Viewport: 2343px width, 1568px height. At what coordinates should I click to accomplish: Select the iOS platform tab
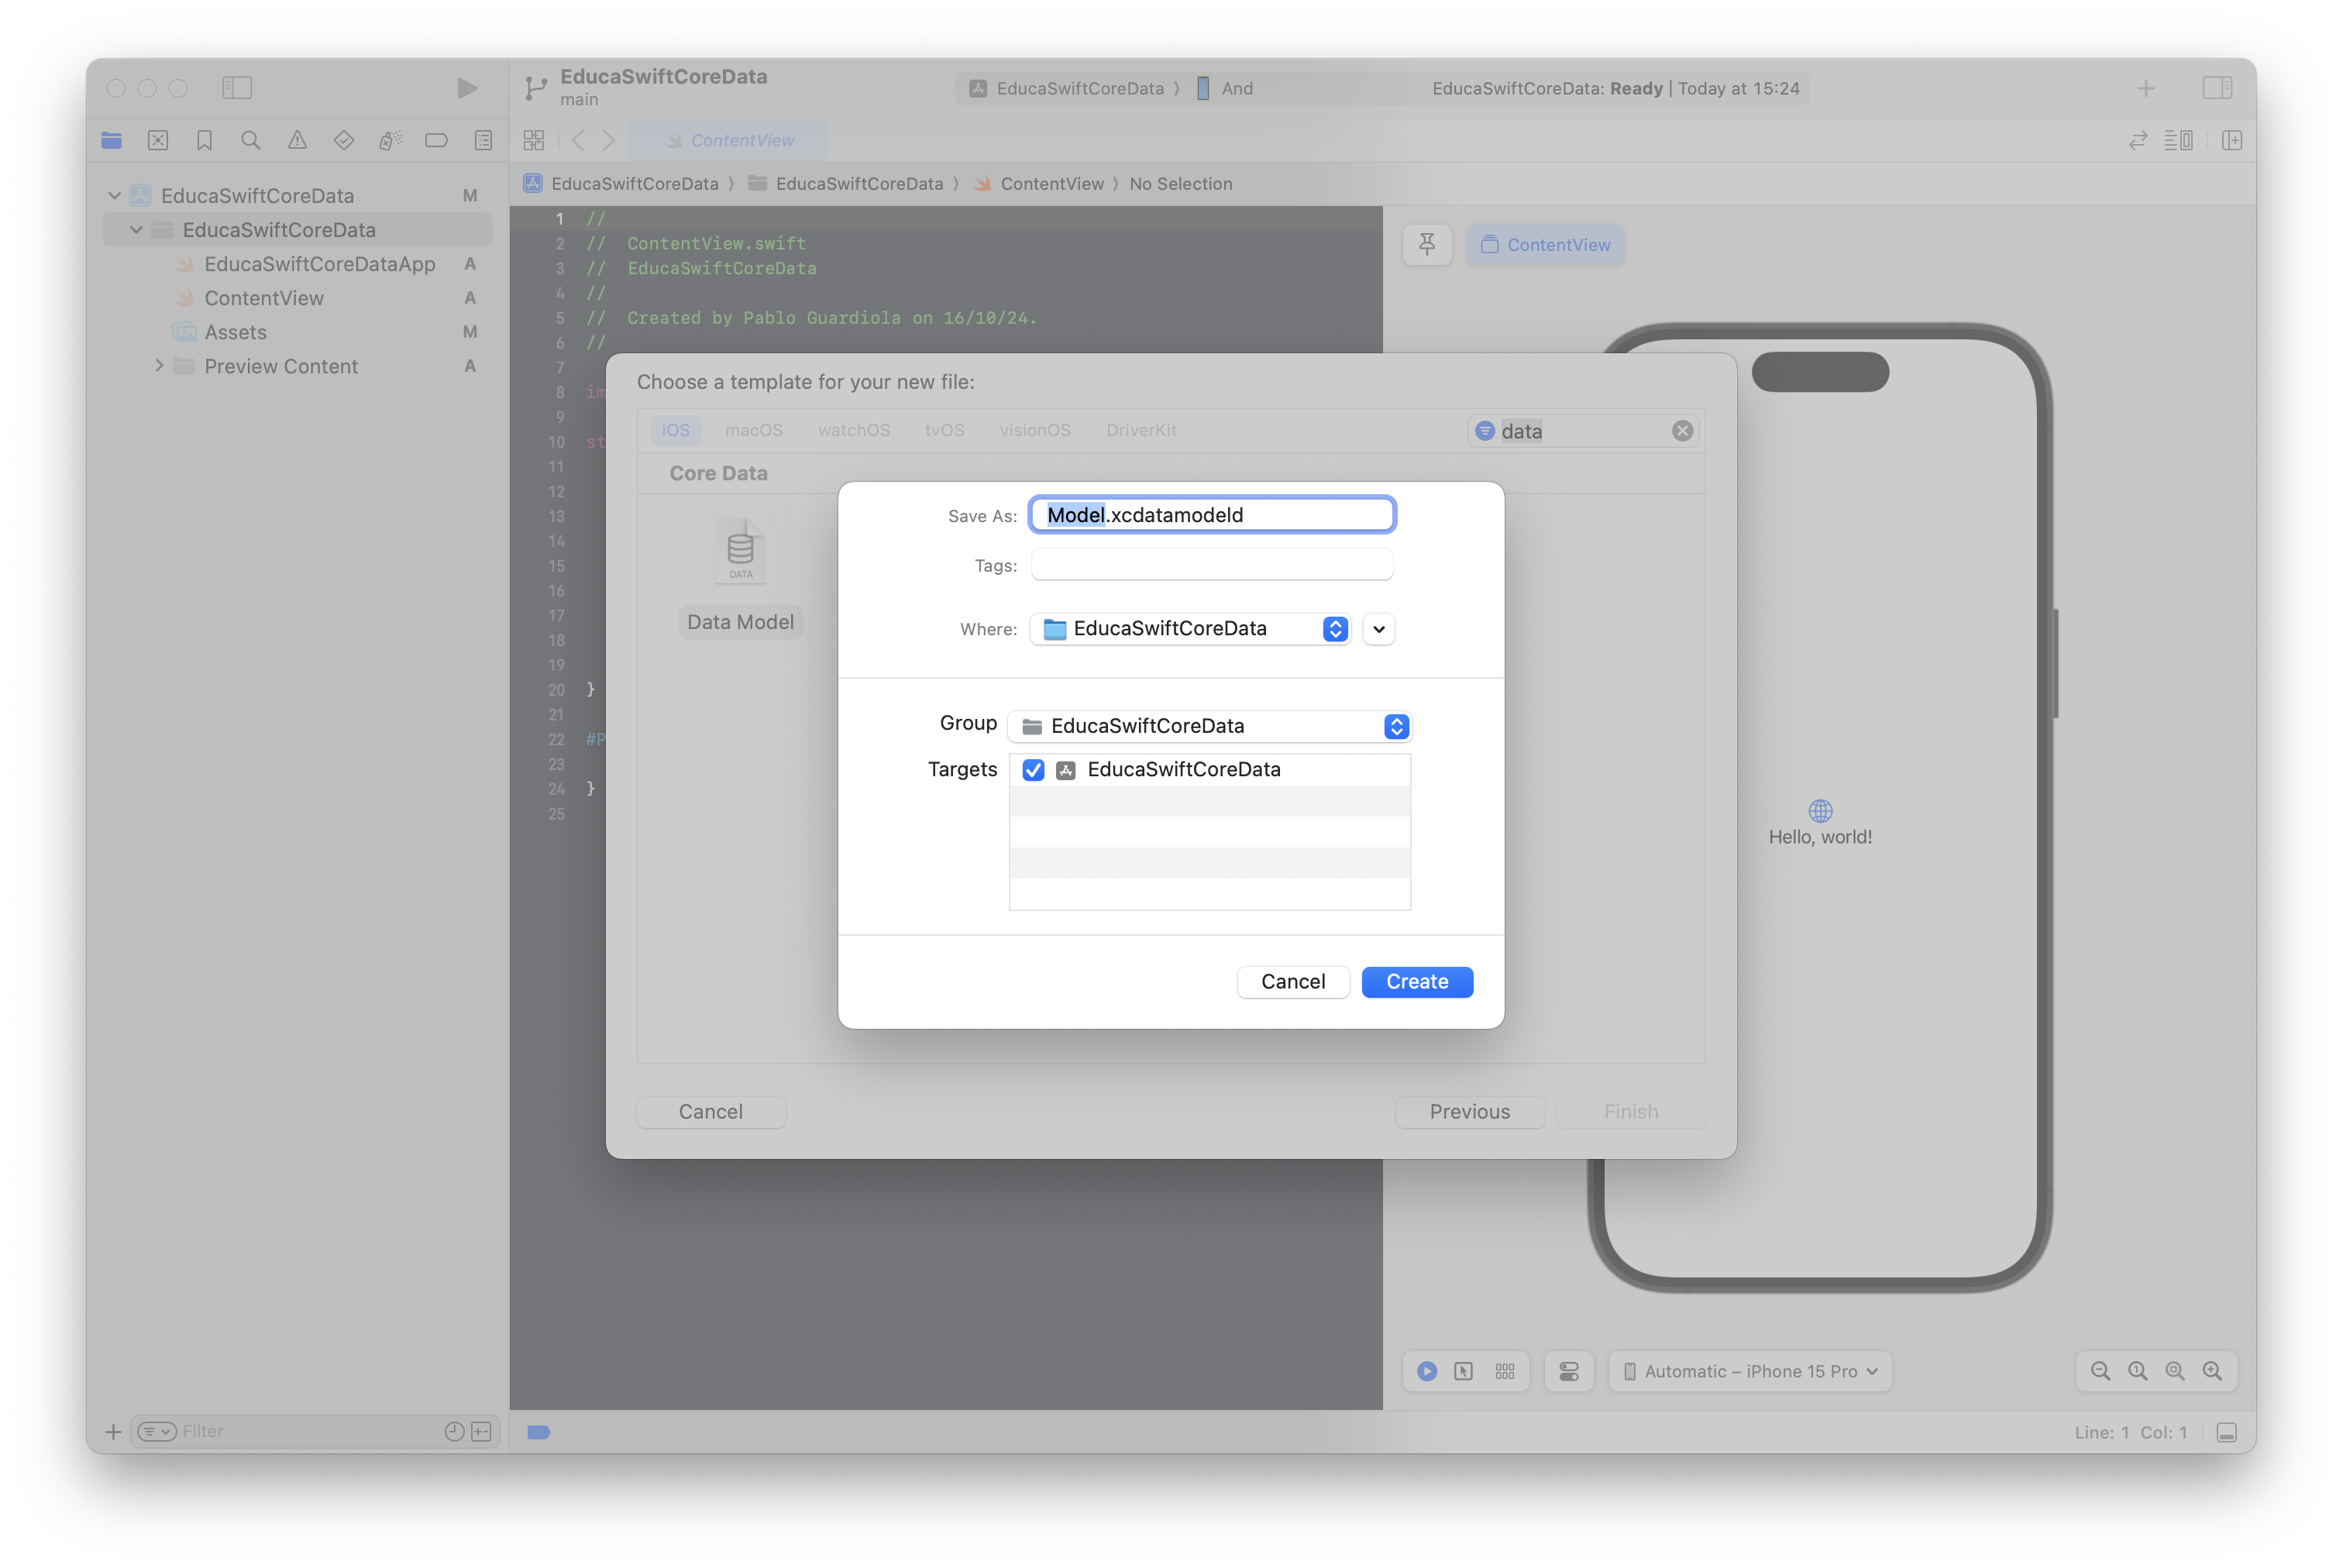(675, 430)
